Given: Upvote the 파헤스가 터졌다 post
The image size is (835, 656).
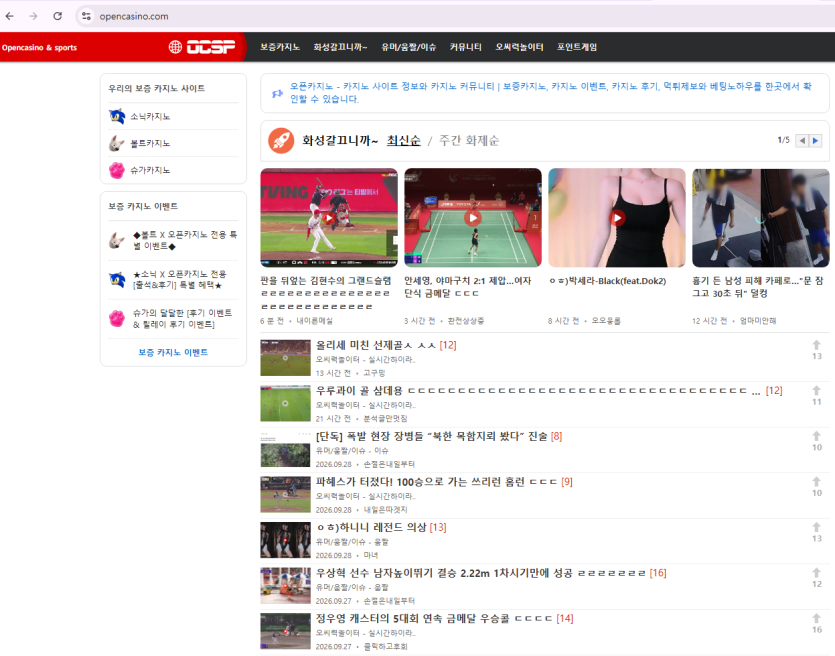Looking at the screenshot, I should (x=816, y=482).
